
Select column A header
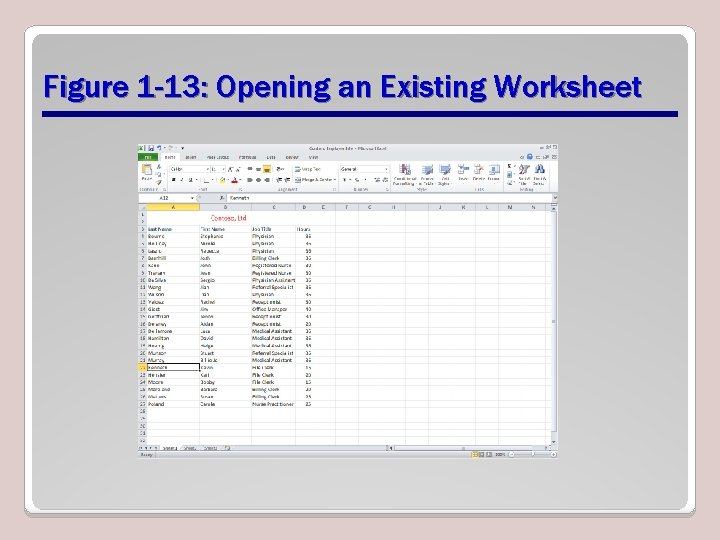173,207
